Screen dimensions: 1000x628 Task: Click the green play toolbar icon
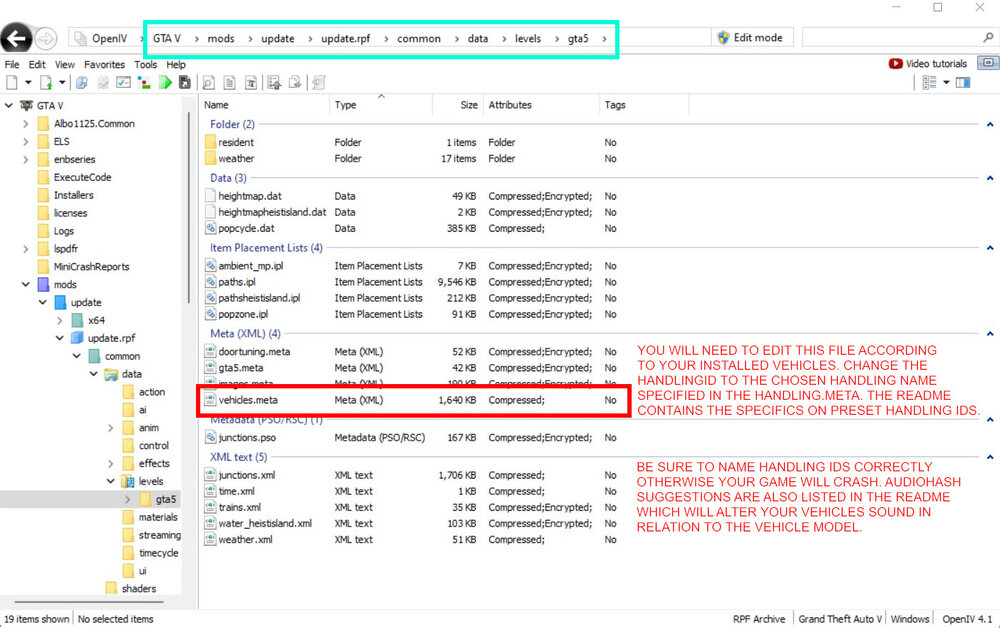click(x=165, y=82)
